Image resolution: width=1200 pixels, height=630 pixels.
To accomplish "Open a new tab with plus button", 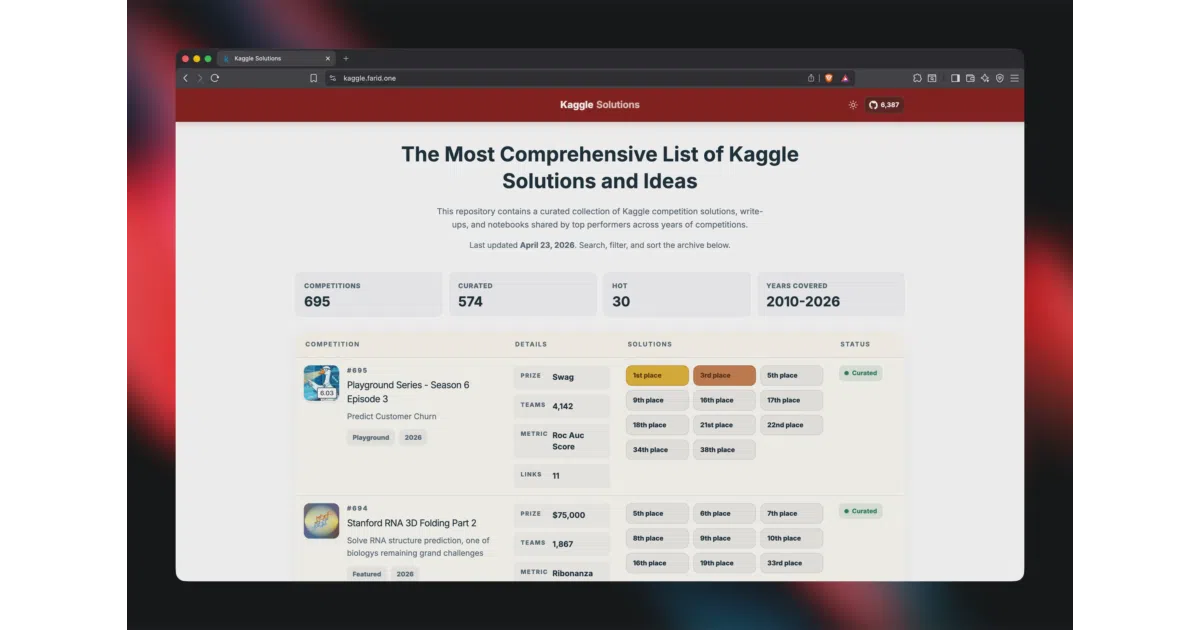I will click(346, 59).
